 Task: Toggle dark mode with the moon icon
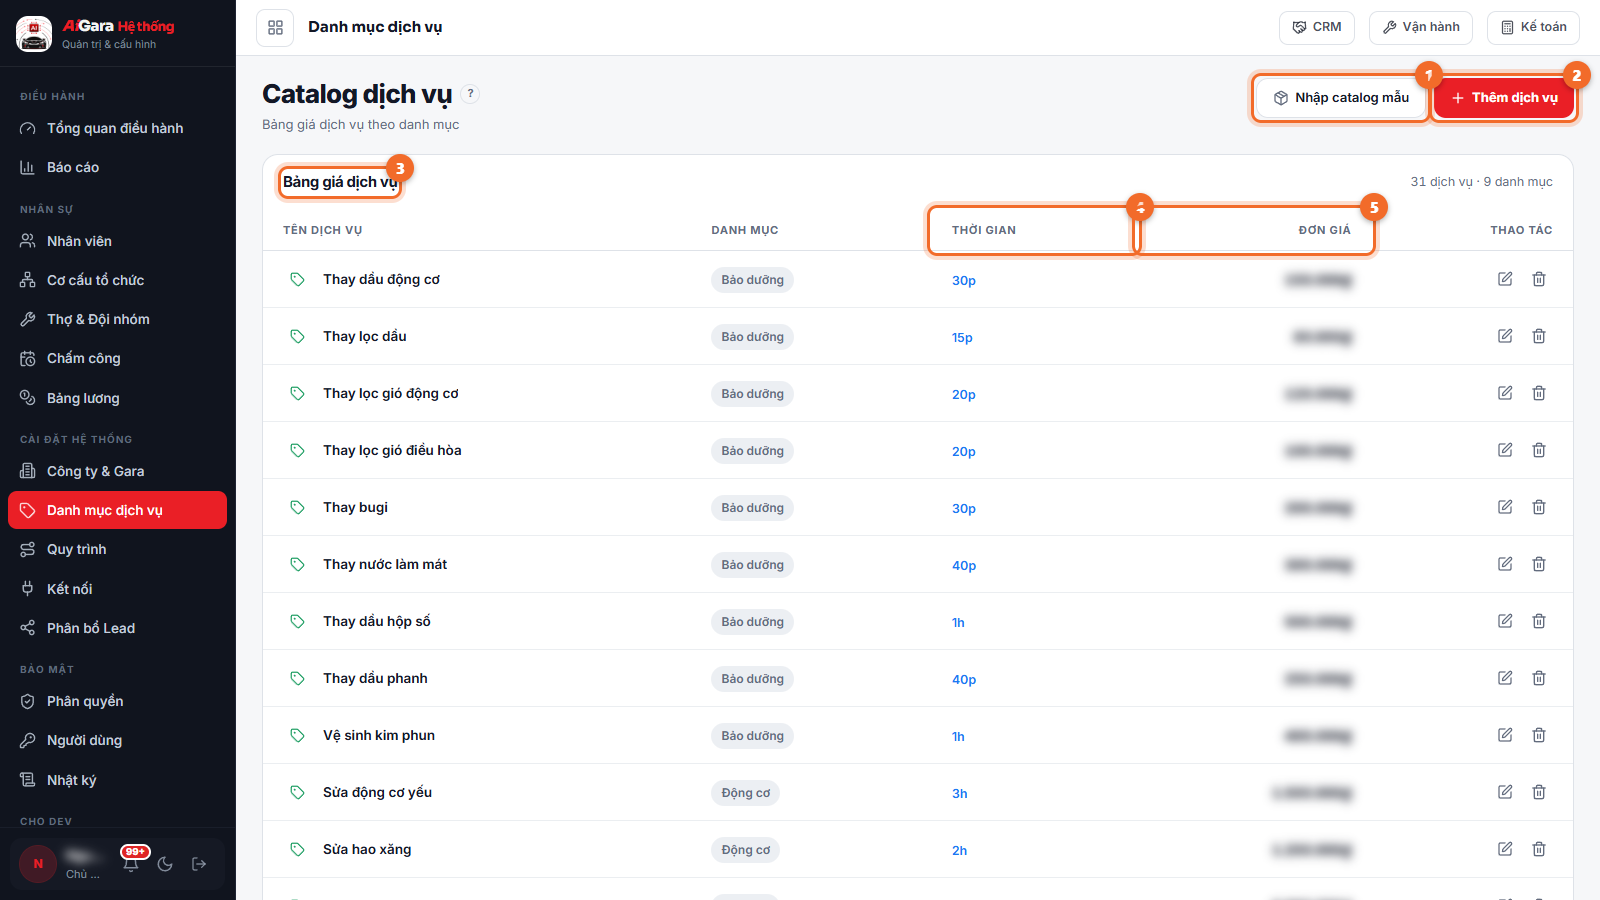point(165,864)
